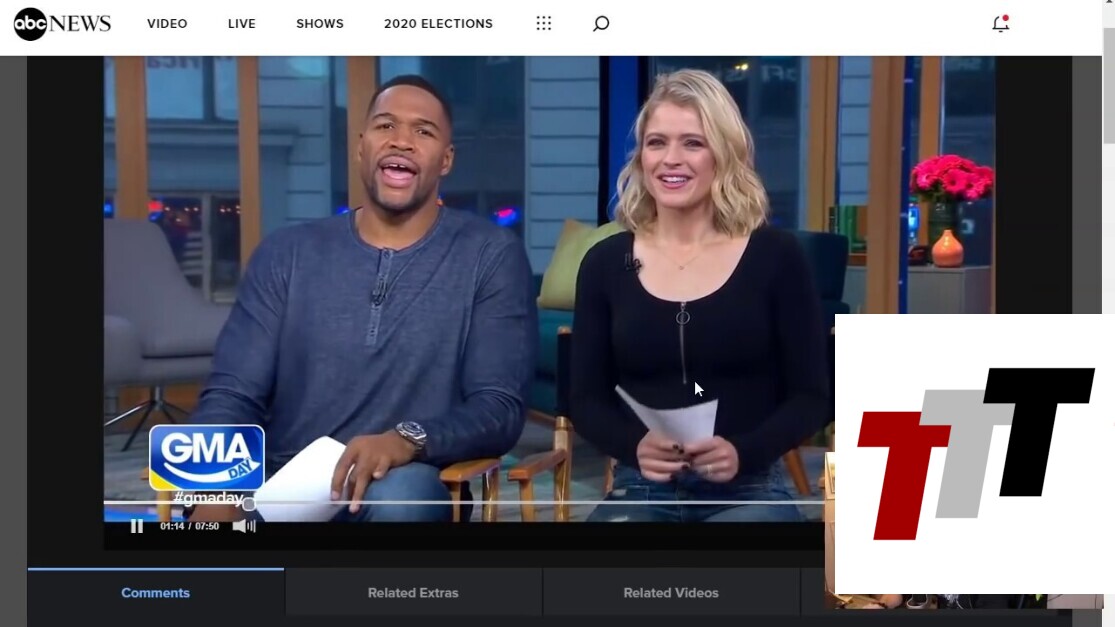Mute the video with the speaker icon
Image resolution: width=1115 pixels, height=627 pixels.
point(243,526)
